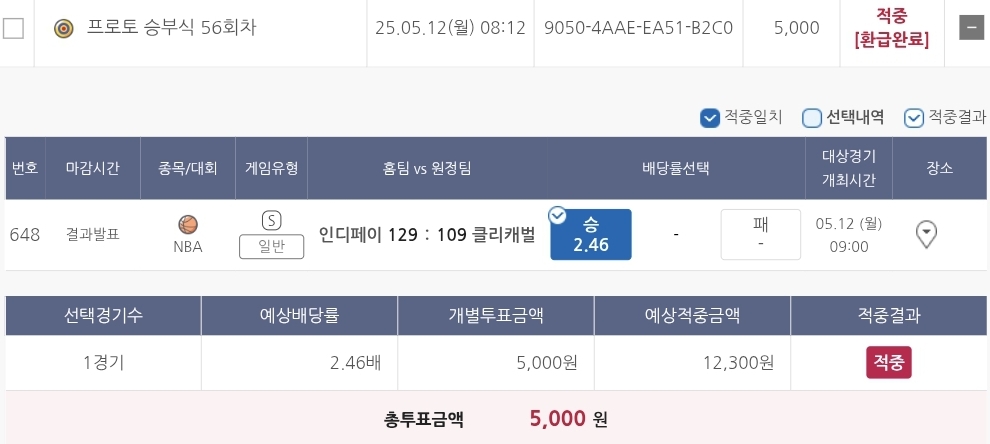Click the red 적중 result badge

click(x=888, y=362)
